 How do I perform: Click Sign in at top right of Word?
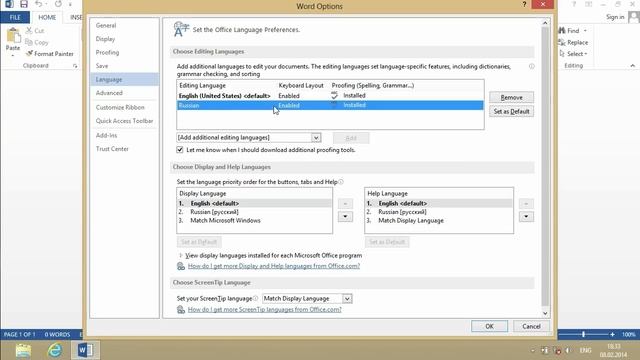tap(615, 17)
